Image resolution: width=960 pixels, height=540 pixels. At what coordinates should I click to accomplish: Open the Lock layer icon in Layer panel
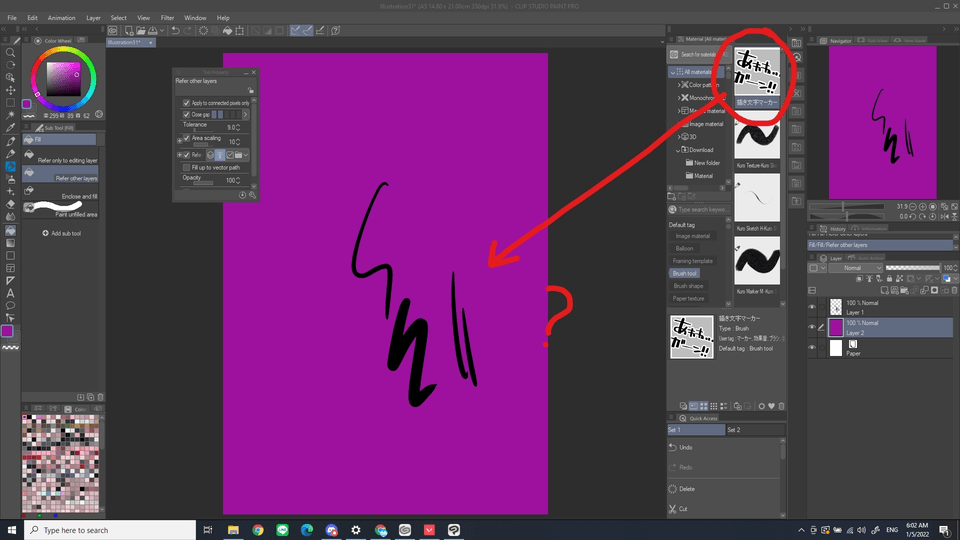(x=890, y=279)
